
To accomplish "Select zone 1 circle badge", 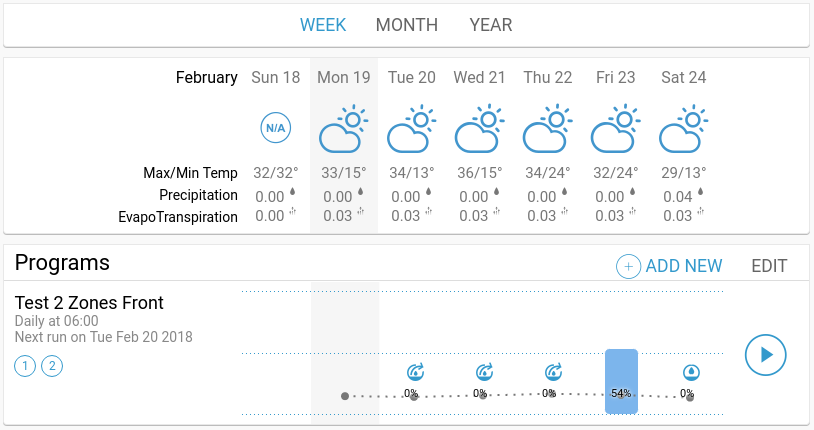I will point(25,366).
